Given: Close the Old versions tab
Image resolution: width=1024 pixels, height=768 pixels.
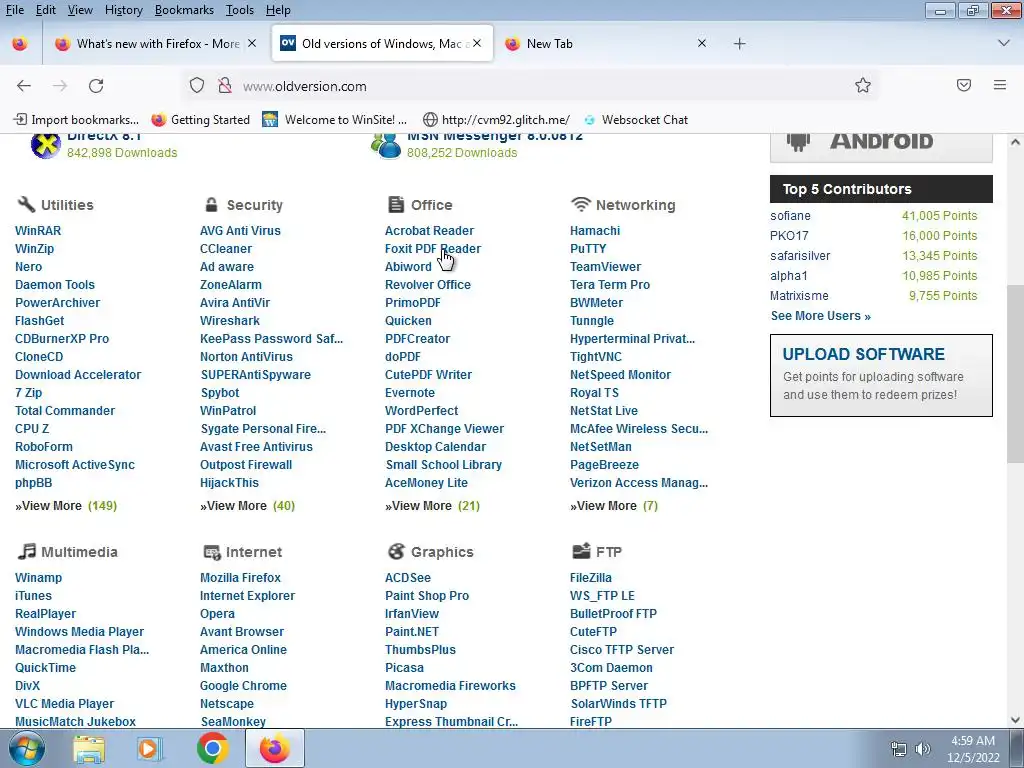Looking at the screenshot, I should click(477, 43).
